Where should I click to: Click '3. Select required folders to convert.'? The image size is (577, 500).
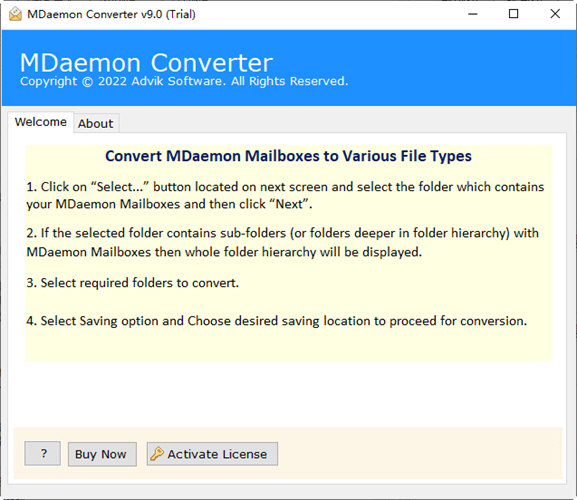pos(132,283)
